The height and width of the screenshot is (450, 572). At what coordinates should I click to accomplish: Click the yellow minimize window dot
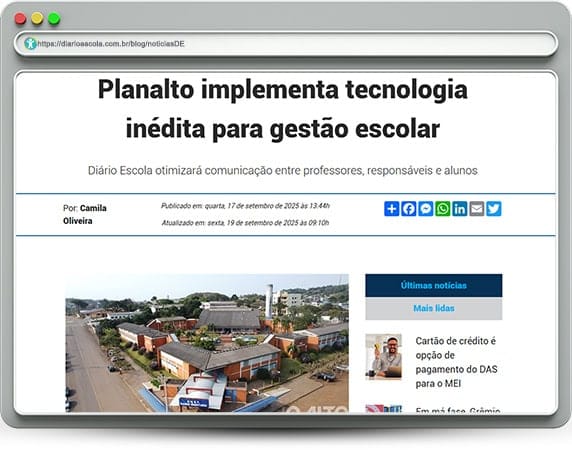[37, 18]
